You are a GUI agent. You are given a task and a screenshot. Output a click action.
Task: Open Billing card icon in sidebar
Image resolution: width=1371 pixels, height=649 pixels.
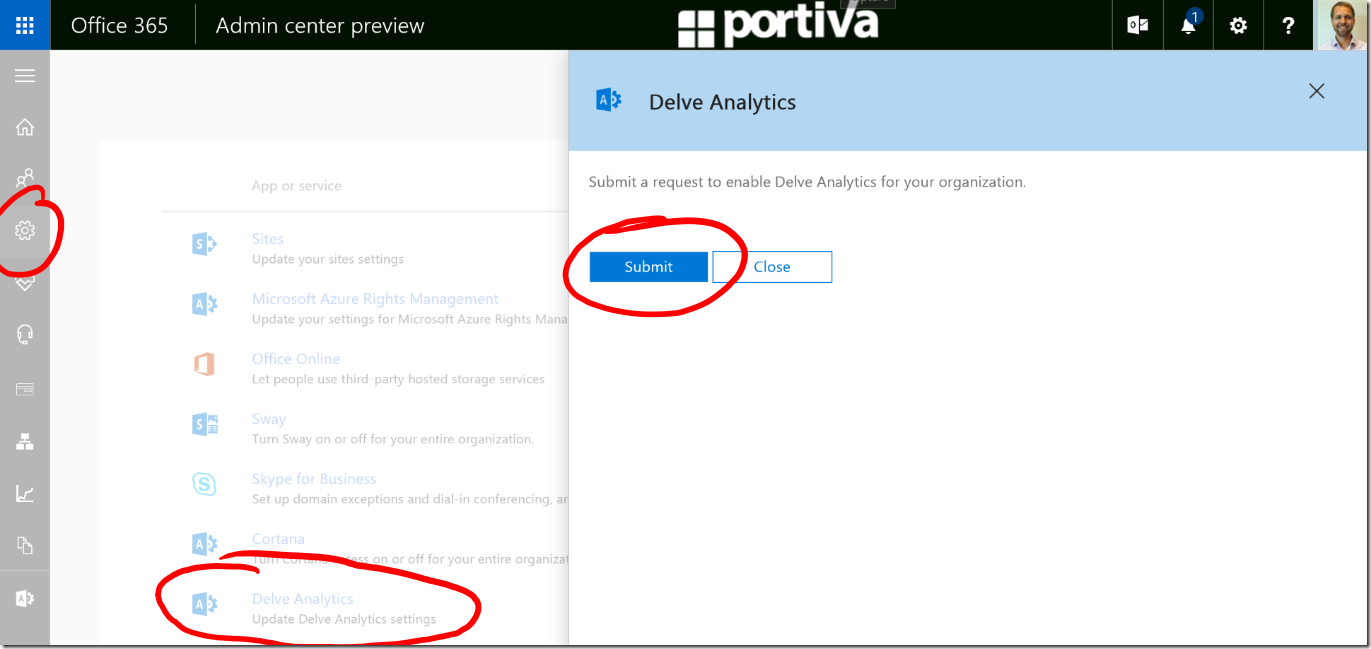point(25,388)
